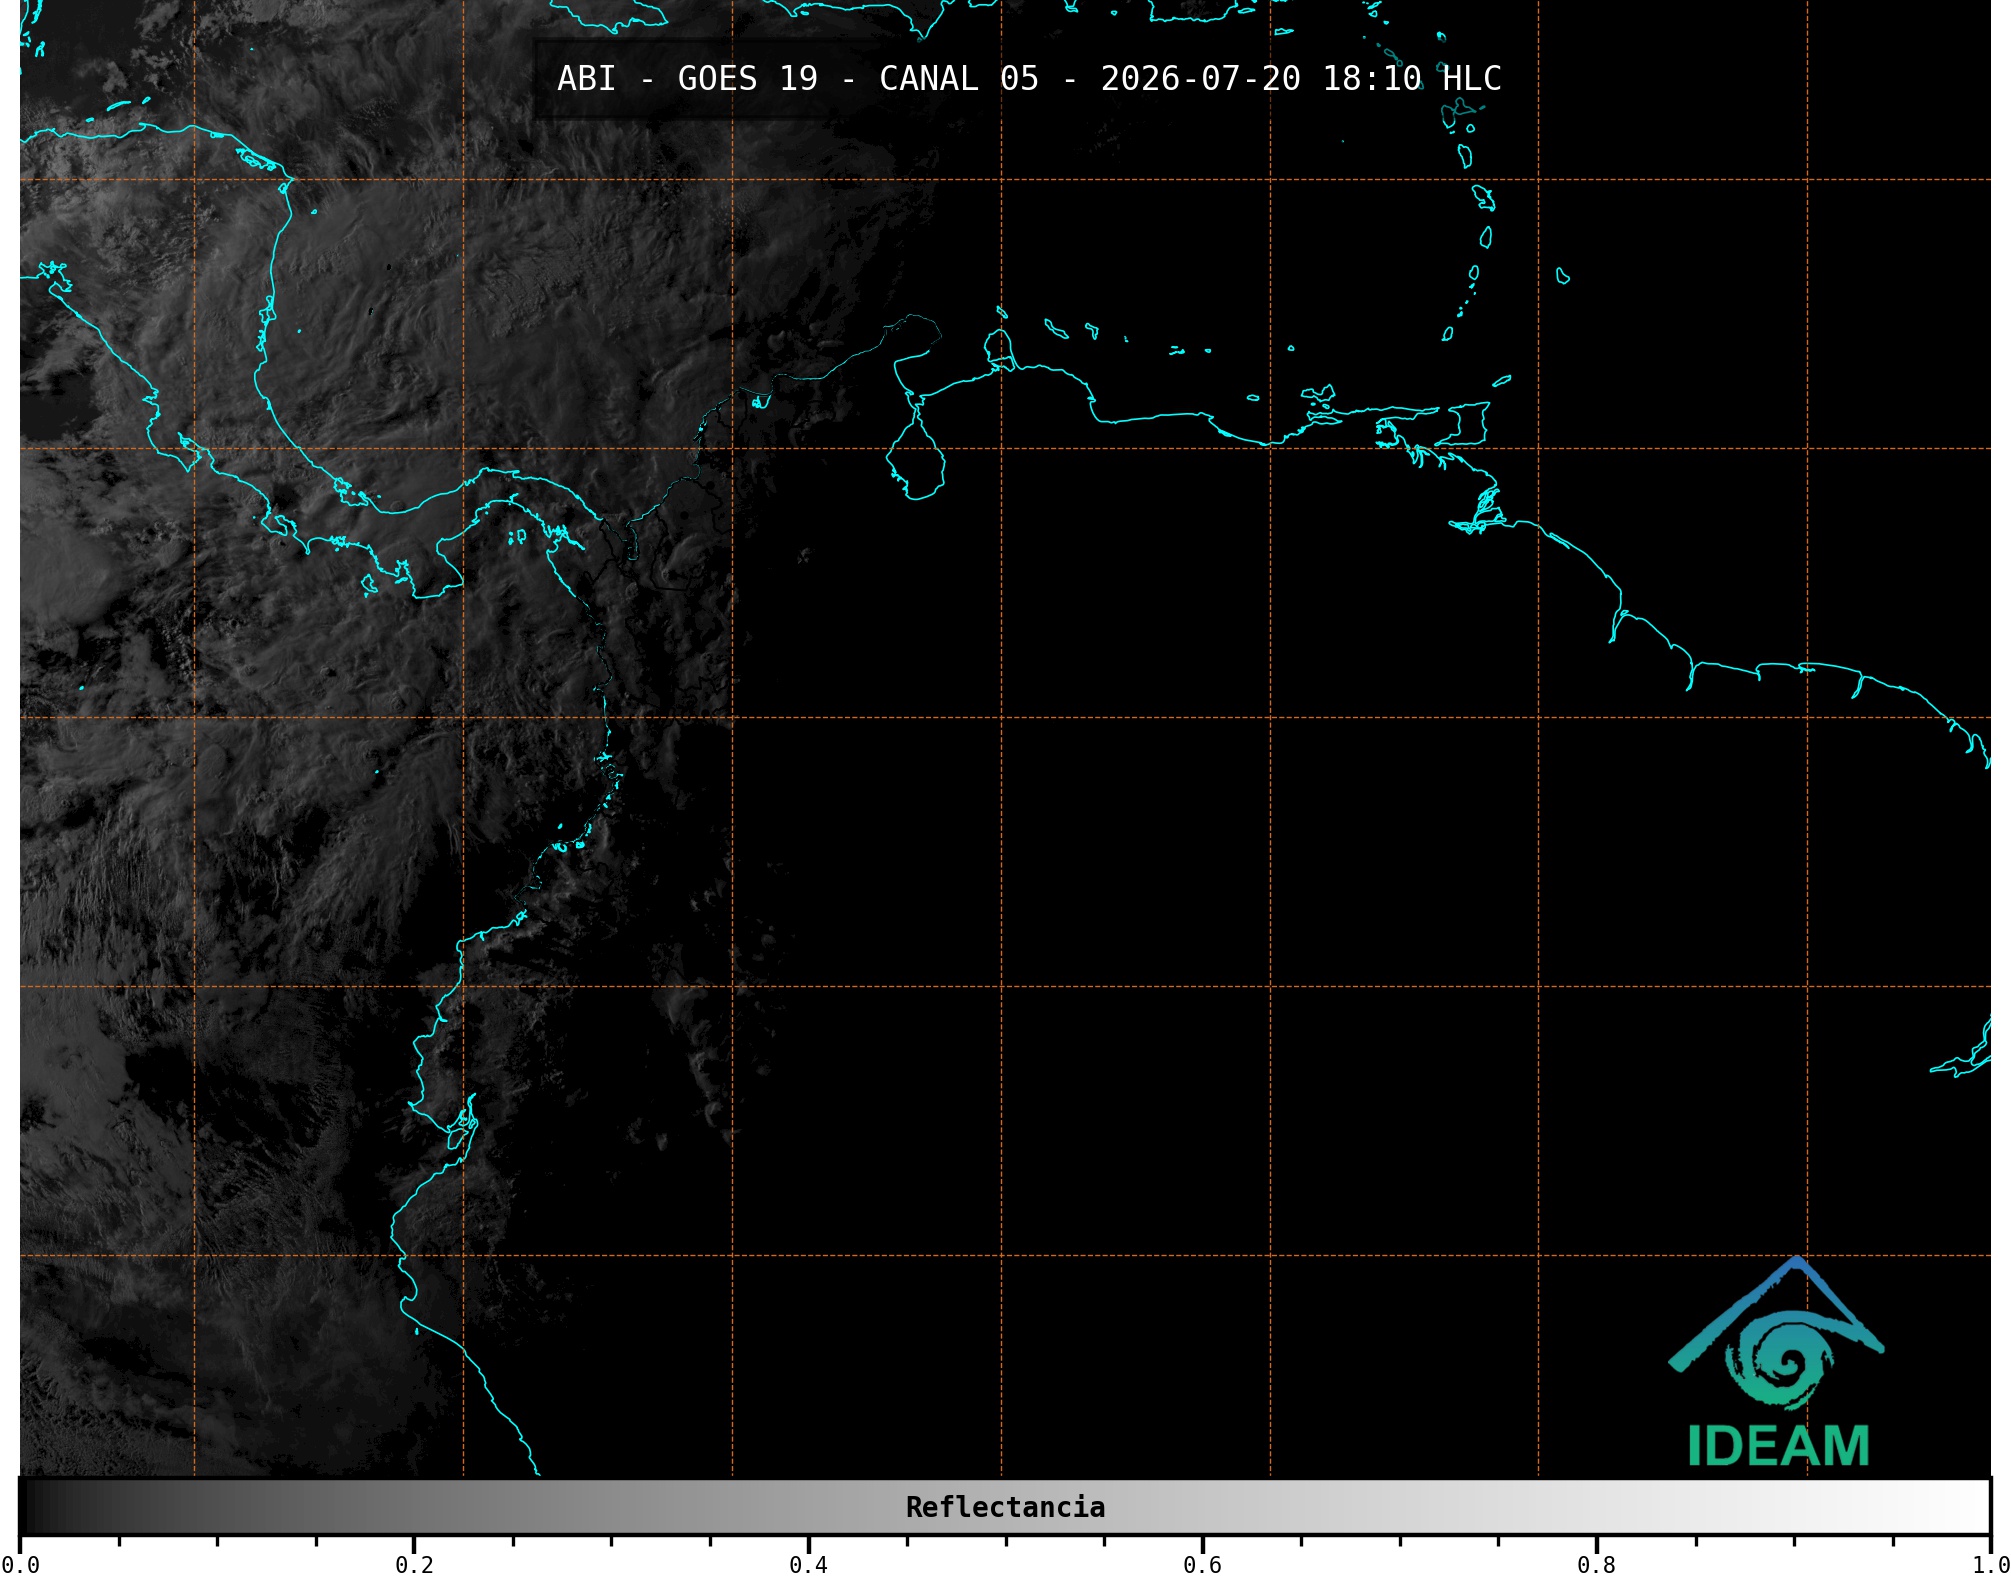2011x1577 pixels.
Task: Click the image title text ABI - GOES 19
Action: [x=687, y=79]
